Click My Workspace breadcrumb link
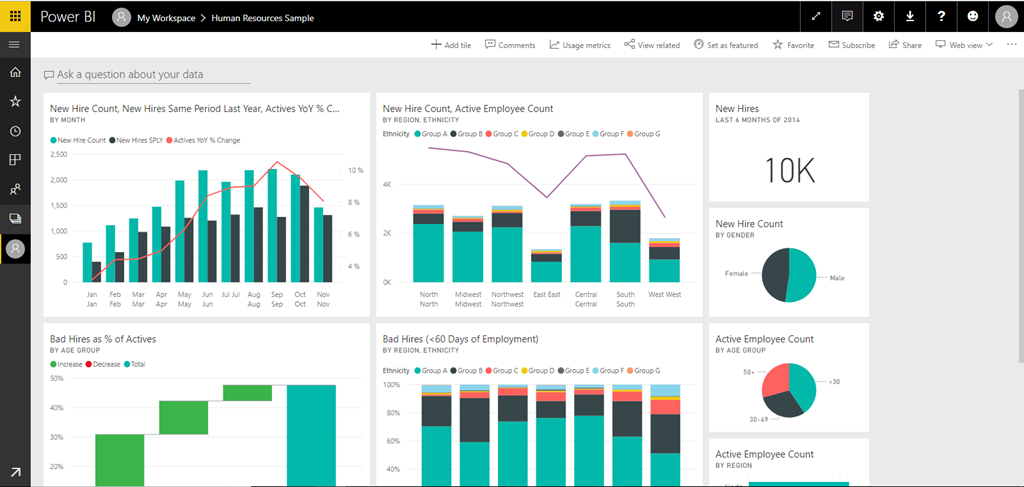 [x=166, y=18]
